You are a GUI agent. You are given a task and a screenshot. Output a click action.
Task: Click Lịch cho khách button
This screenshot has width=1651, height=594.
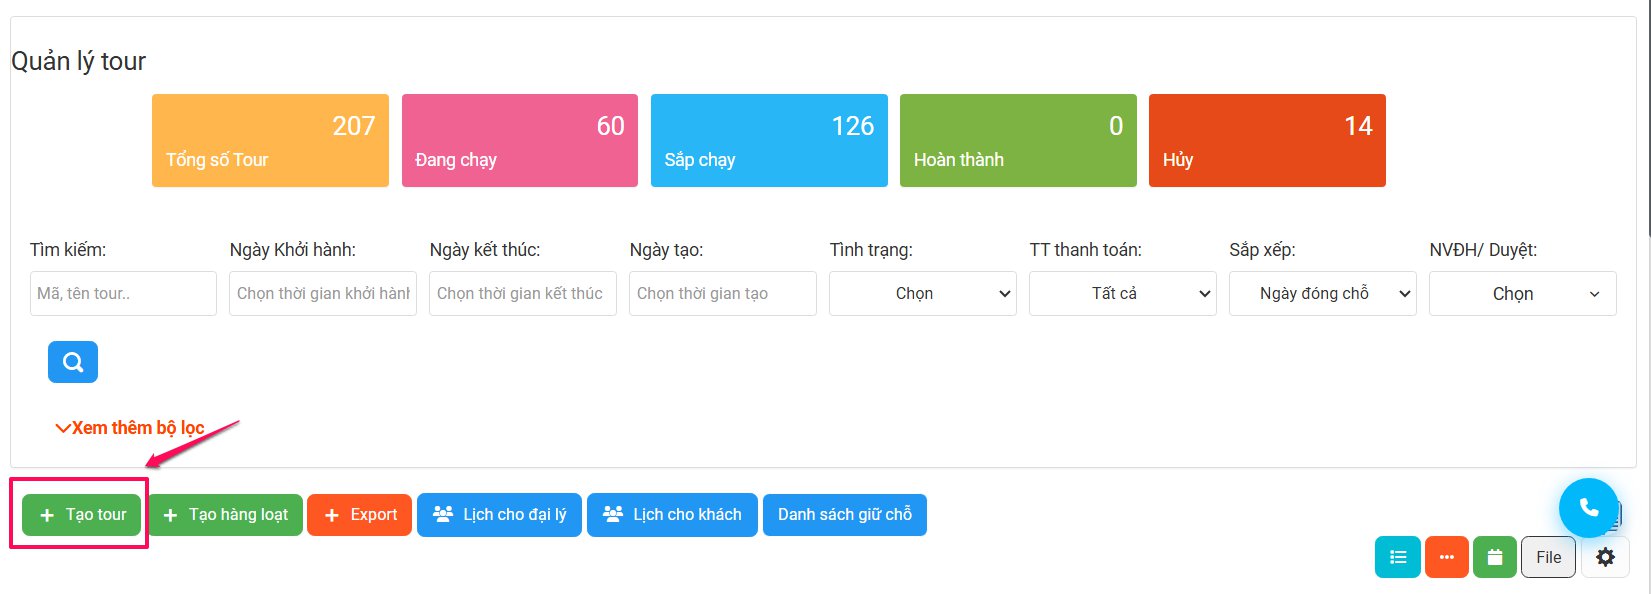672,515
